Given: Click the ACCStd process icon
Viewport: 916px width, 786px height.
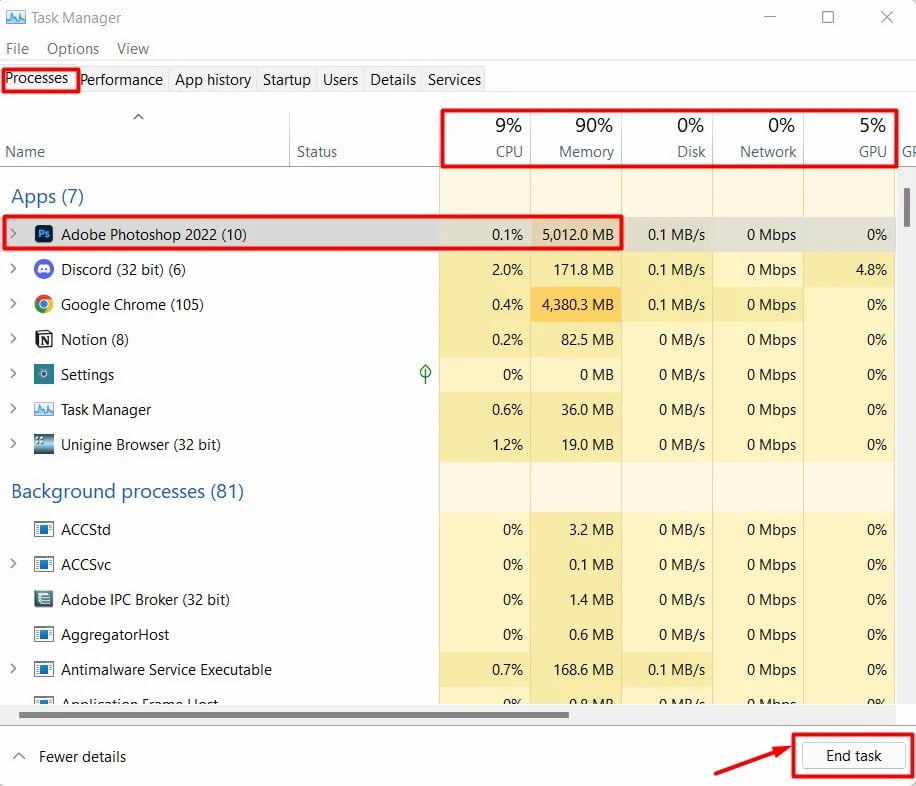Looking at the screenshot, I should (44, 529).
